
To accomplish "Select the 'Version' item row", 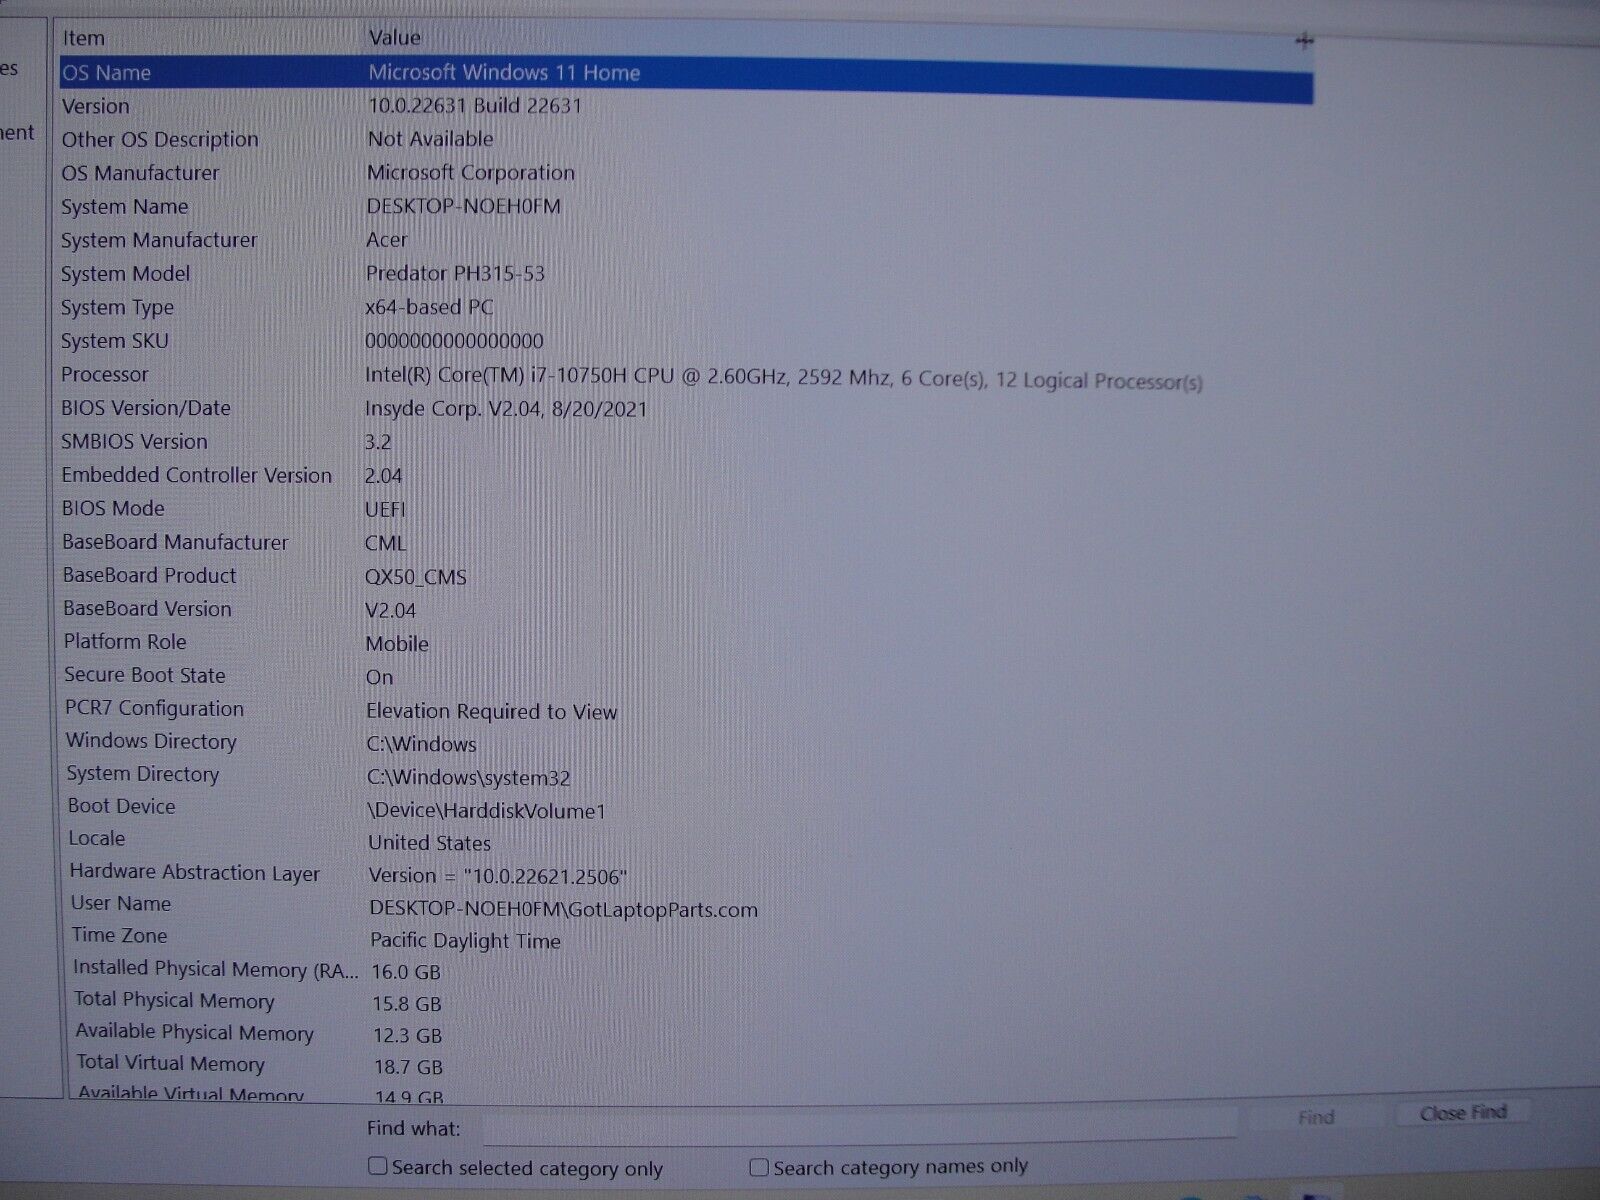I will tap(686, 106).
